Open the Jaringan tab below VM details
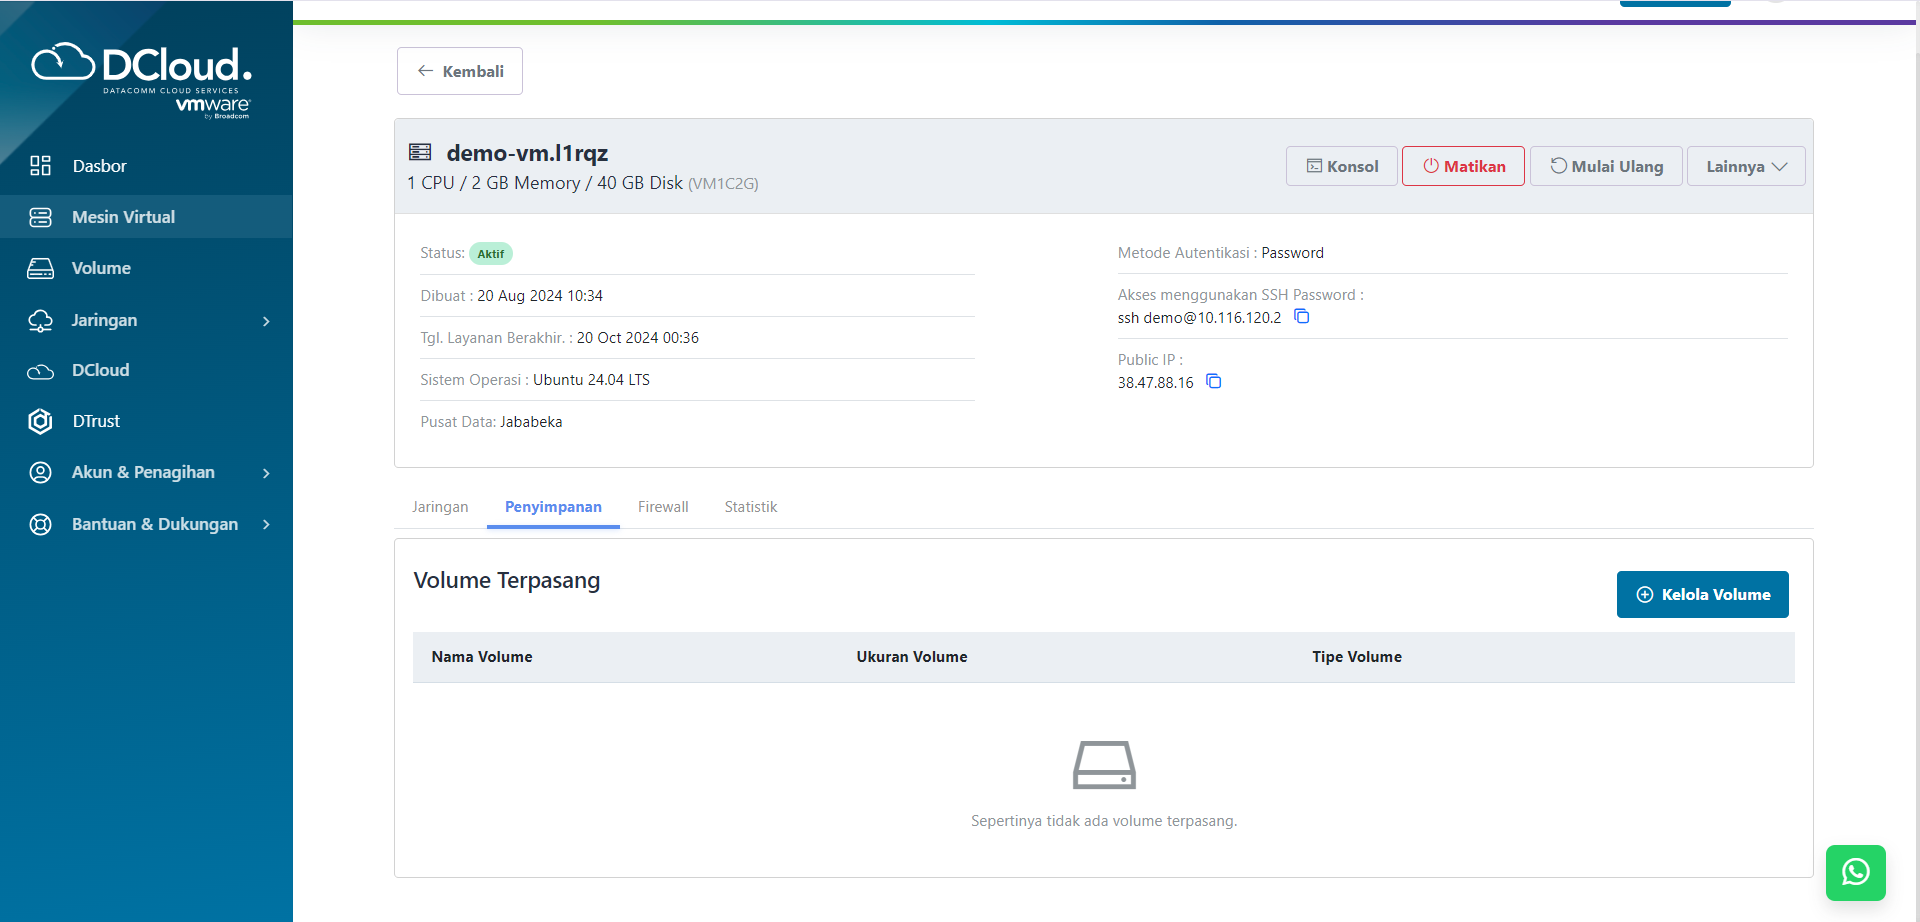 point(440,507)
